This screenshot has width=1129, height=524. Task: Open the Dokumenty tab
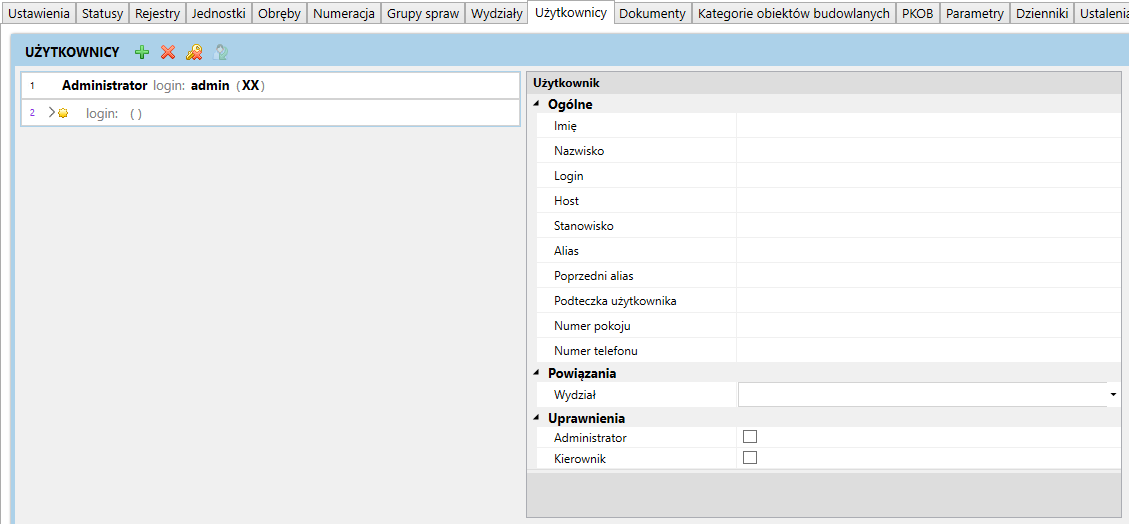pyautogui.click(x=652, y=13)
